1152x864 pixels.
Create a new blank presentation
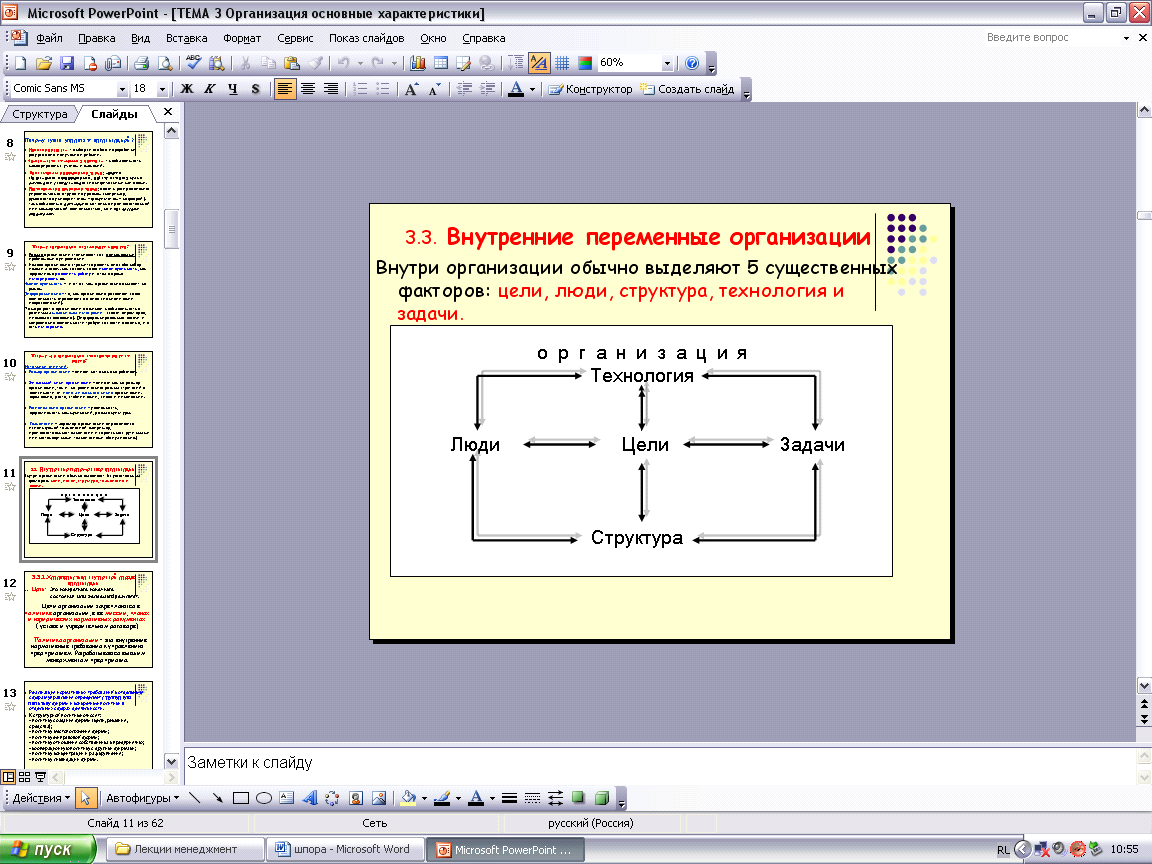tap(21, 63)
